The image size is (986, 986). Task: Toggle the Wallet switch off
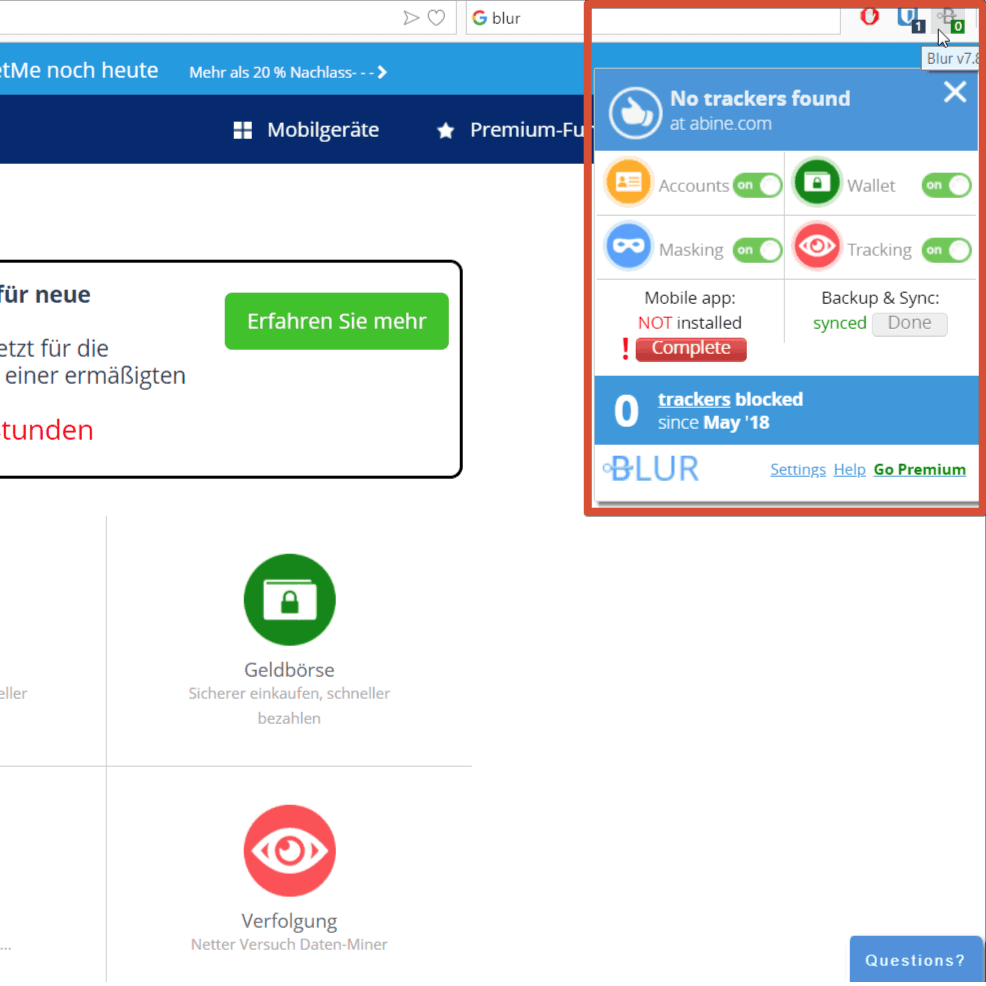tap(946, 186)
